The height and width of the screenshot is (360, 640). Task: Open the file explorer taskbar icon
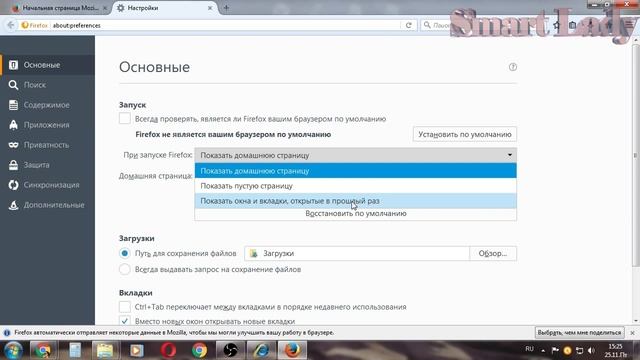105,350
